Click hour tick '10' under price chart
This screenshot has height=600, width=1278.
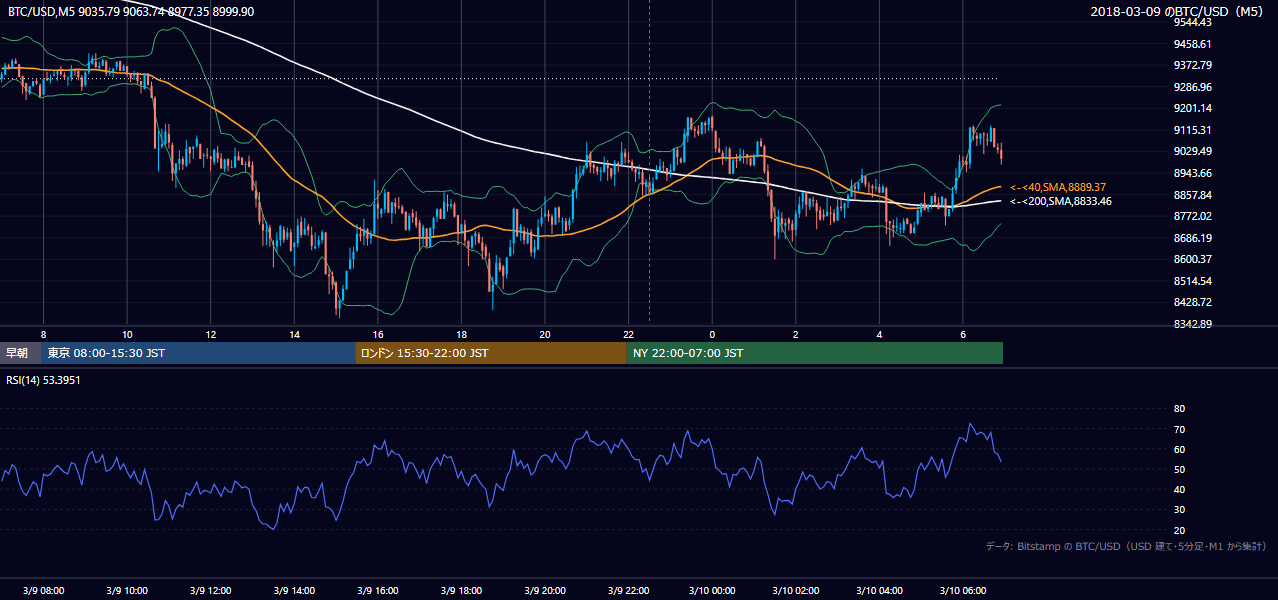pos(127,334)
